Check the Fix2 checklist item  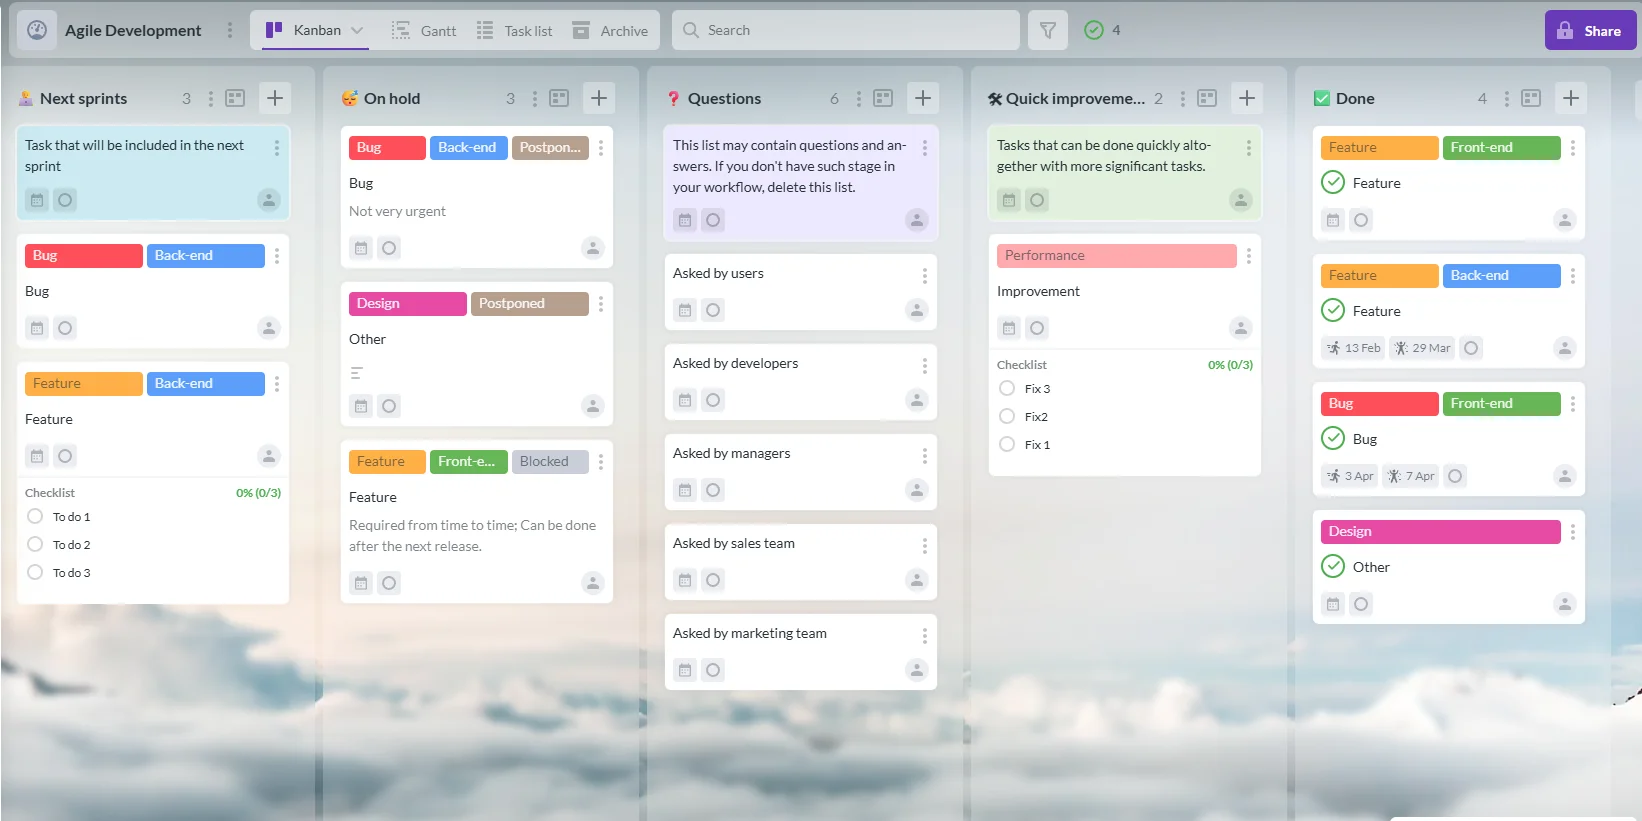point(1007,416)
